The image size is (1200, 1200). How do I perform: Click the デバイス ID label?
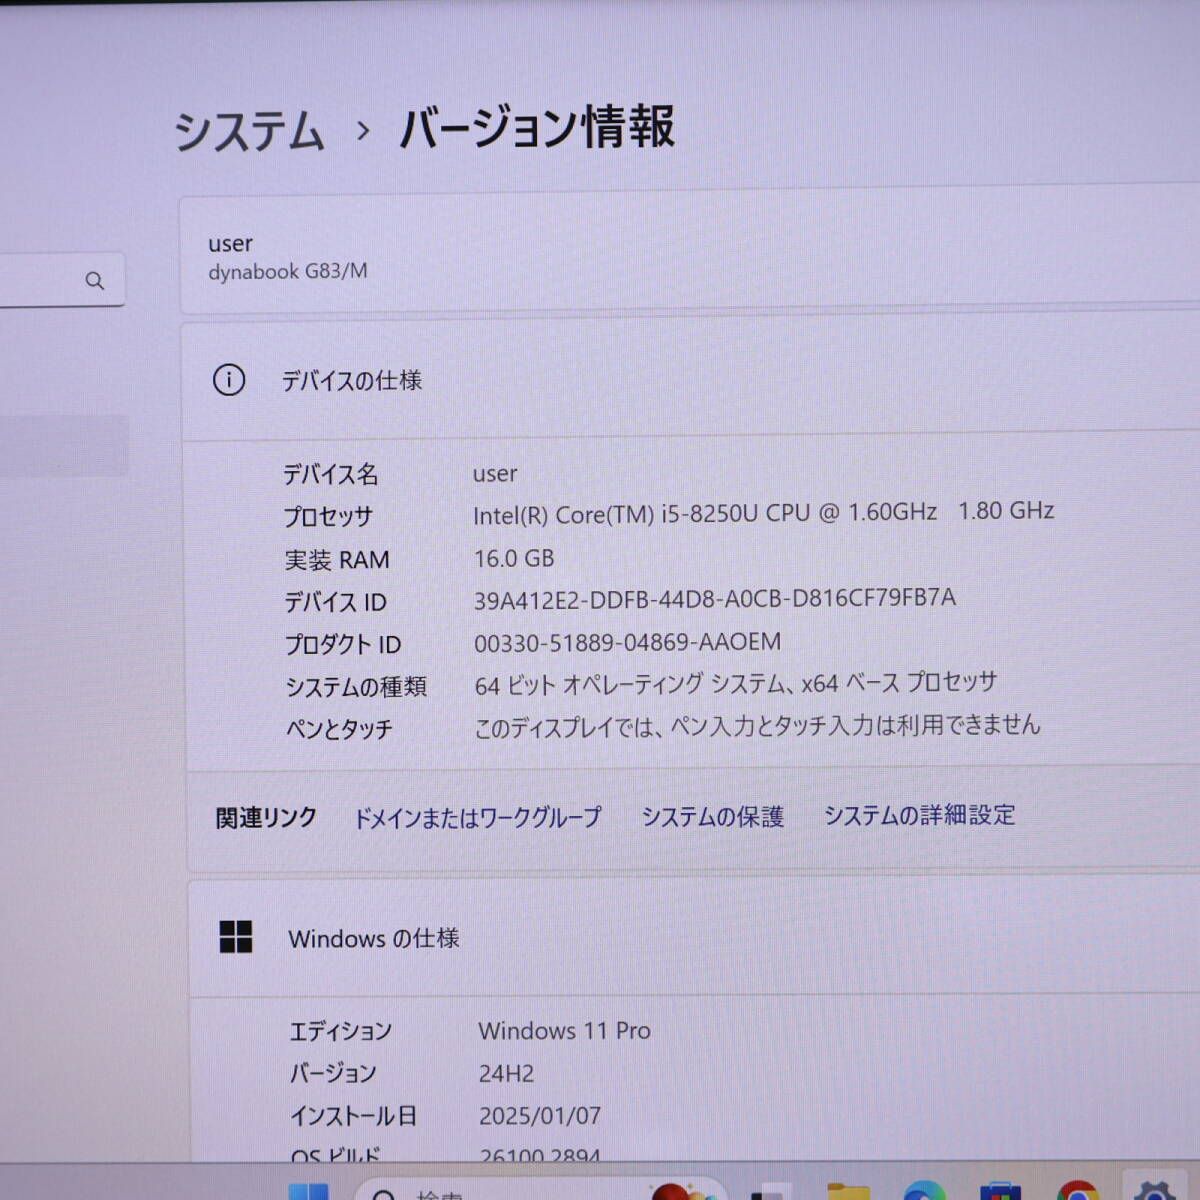(336, 602)
